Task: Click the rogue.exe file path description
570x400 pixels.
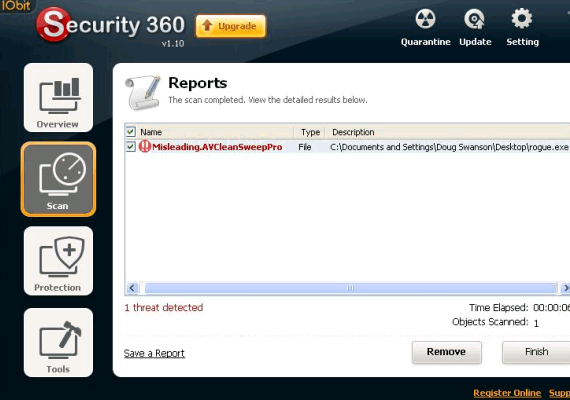Action: (x=449, y=147)
